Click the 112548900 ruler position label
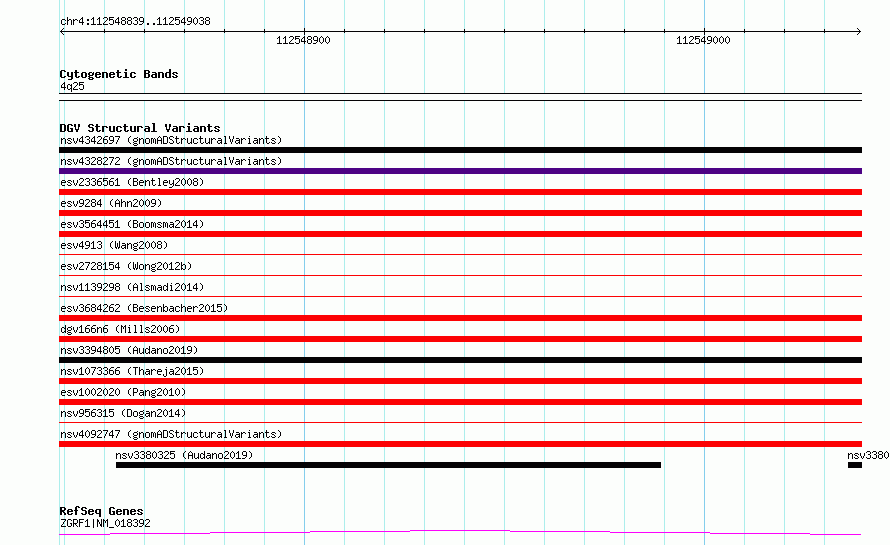This screenshot has height=545, width=890. coord(303,40)
